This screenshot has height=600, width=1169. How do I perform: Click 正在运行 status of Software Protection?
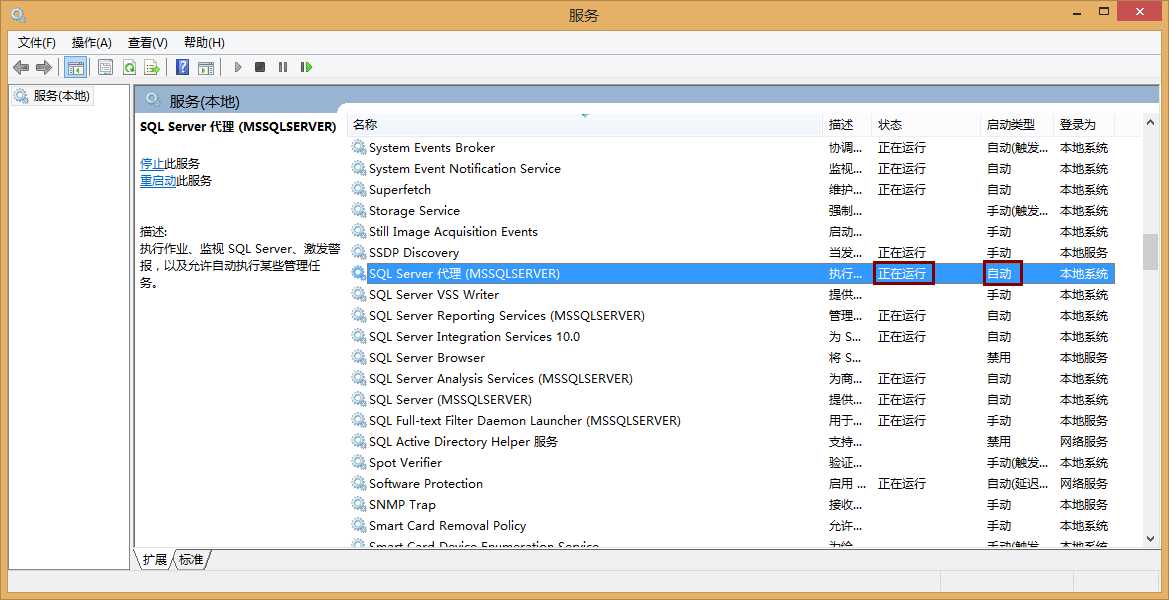[902, 484]
